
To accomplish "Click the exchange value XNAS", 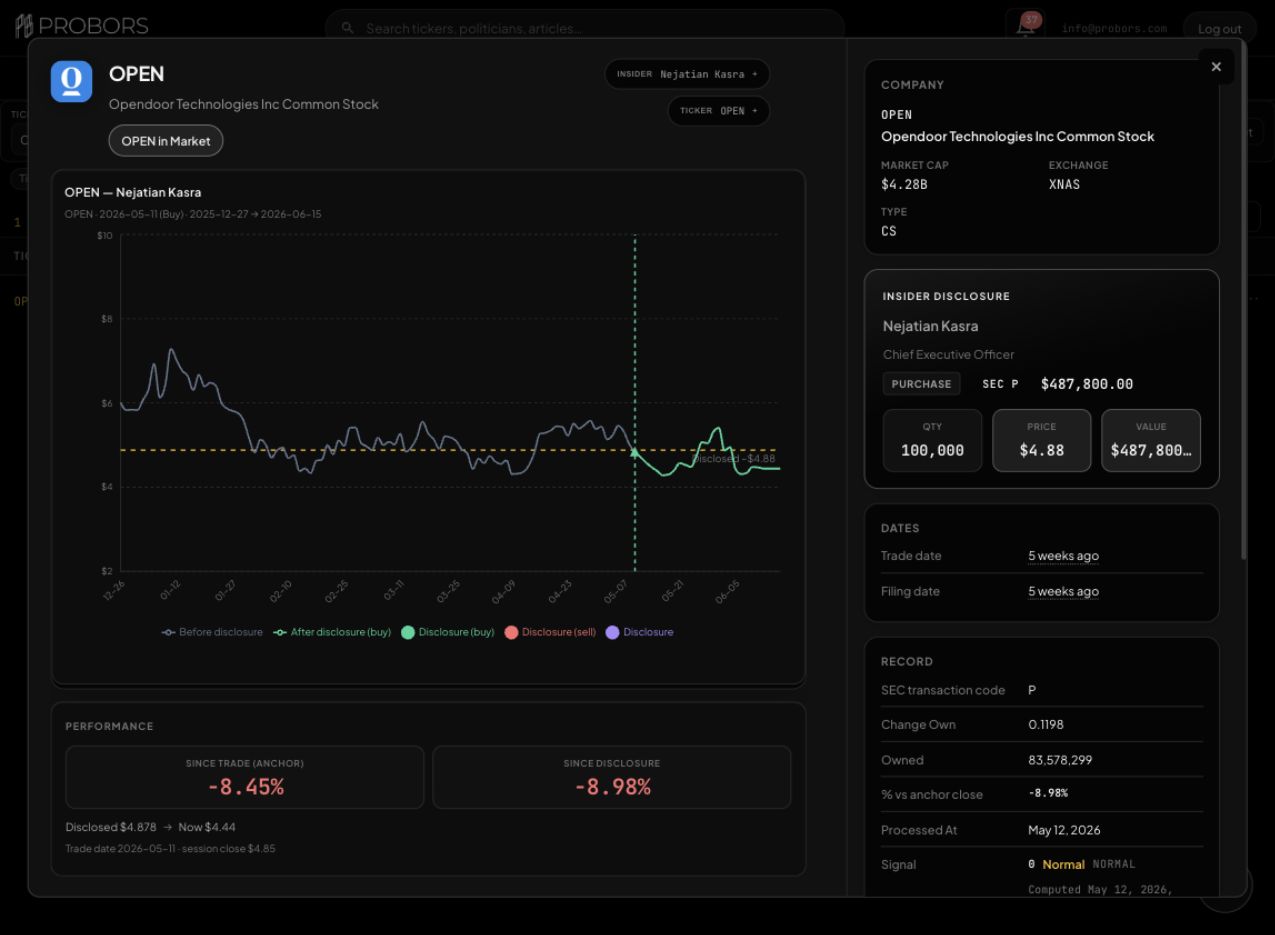I will coord(1064,184).
